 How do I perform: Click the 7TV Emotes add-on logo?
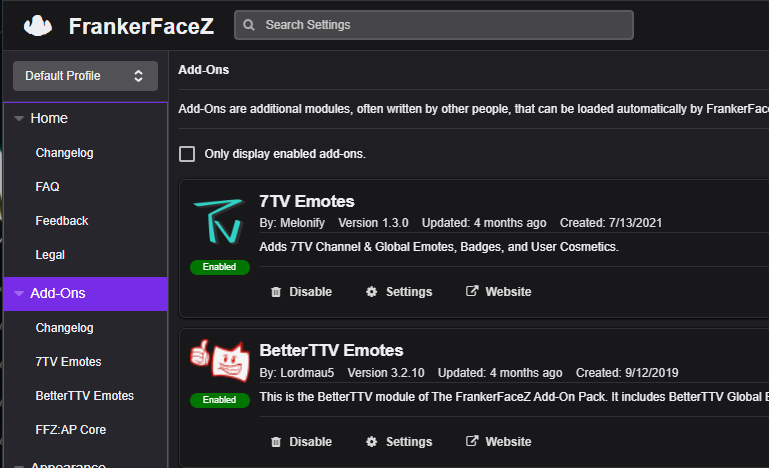pyautogui.click(x=217, y=225)
